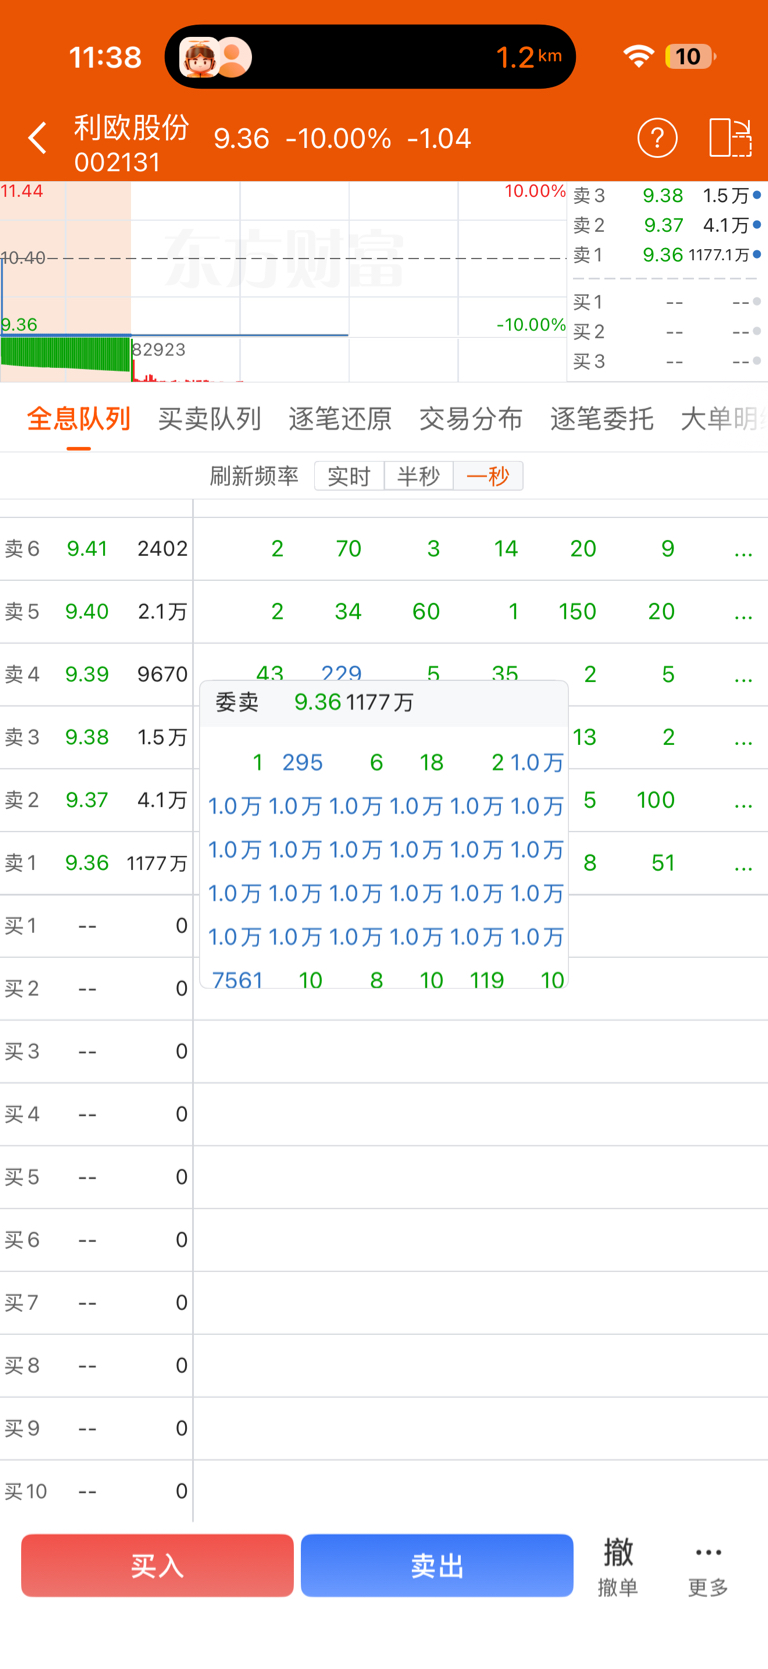Select 半秒 refresh frequency

pos(418,476)
